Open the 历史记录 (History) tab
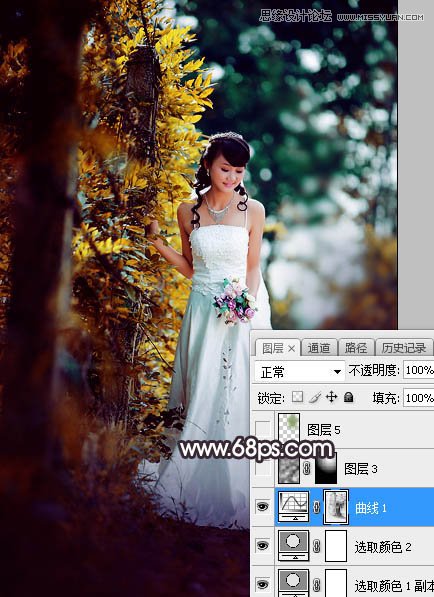 pyautogui.click(x=404, y=348)
